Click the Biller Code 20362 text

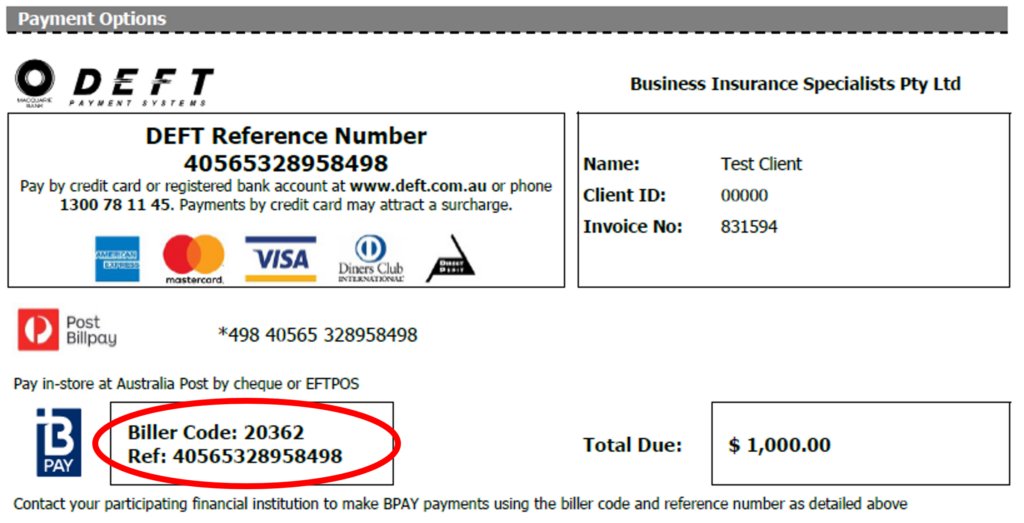coord(216,433)
